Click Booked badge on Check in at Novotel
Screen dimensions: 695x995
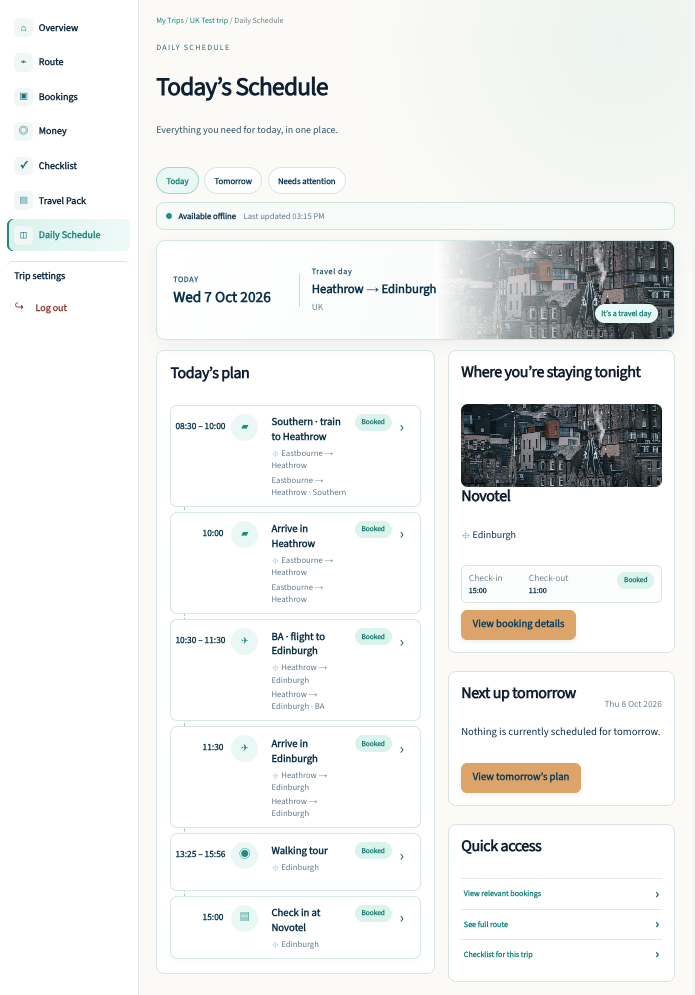(x=373, y=913)
